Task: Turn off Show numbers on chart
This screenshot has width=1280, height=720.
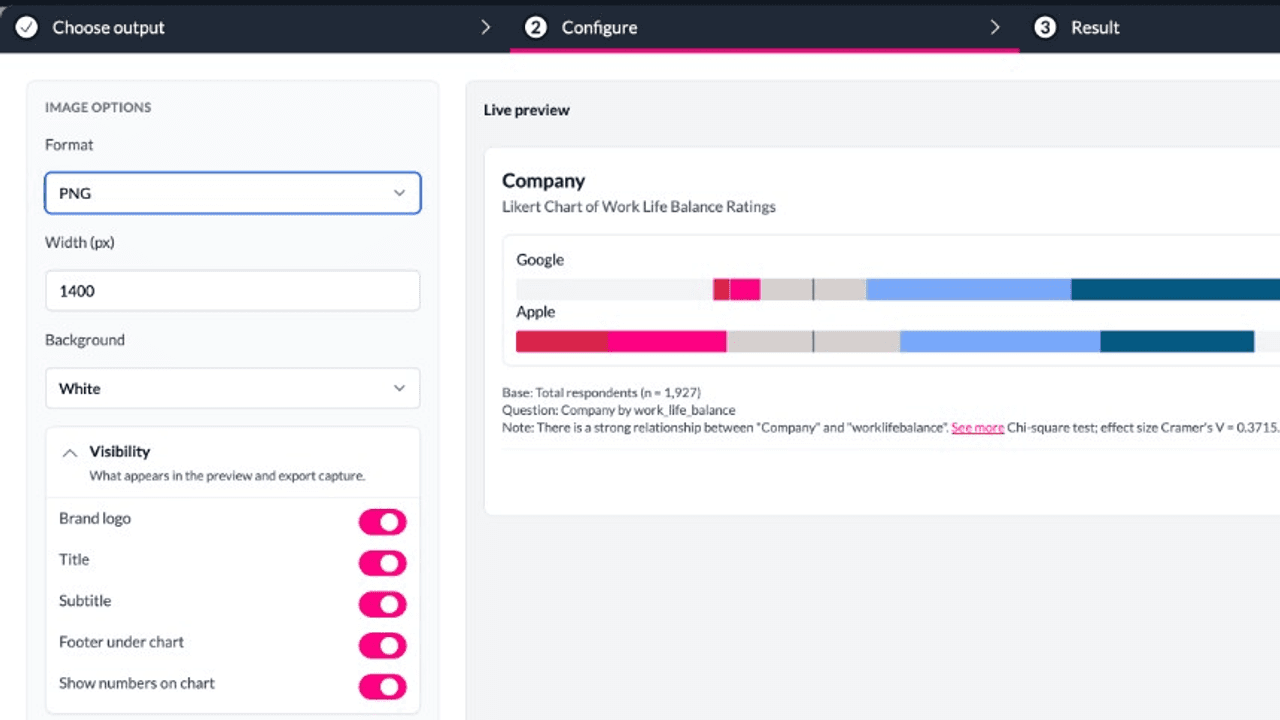Action: pos(383,686)
